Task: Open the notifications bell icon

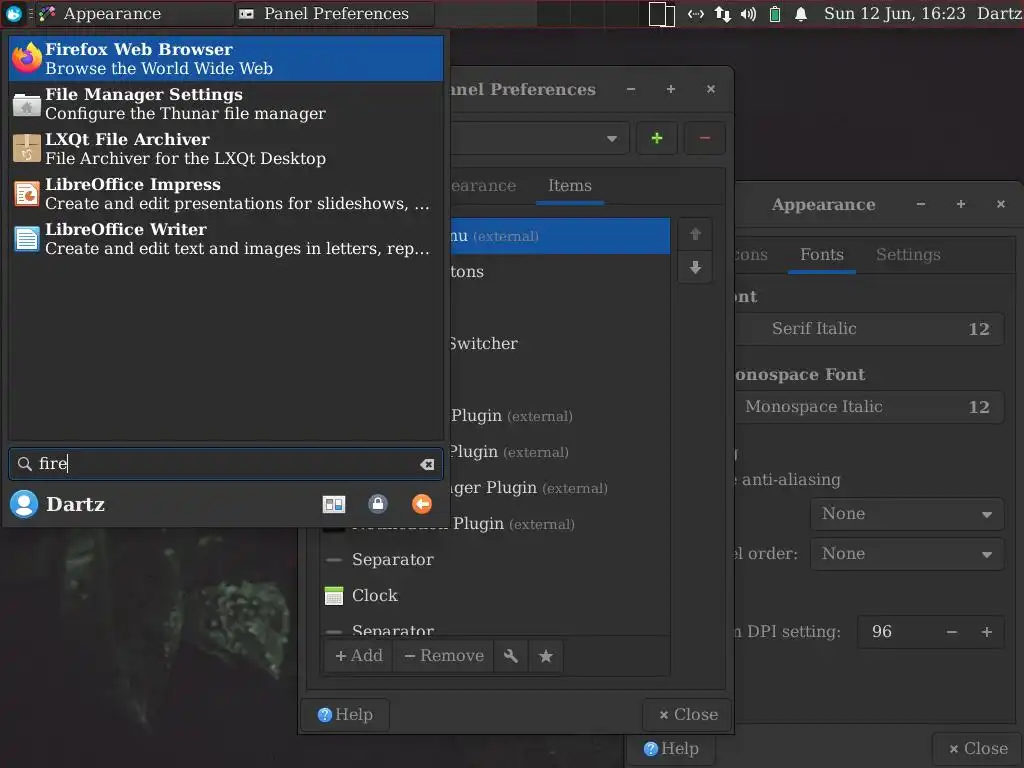Action: (801, 14)
